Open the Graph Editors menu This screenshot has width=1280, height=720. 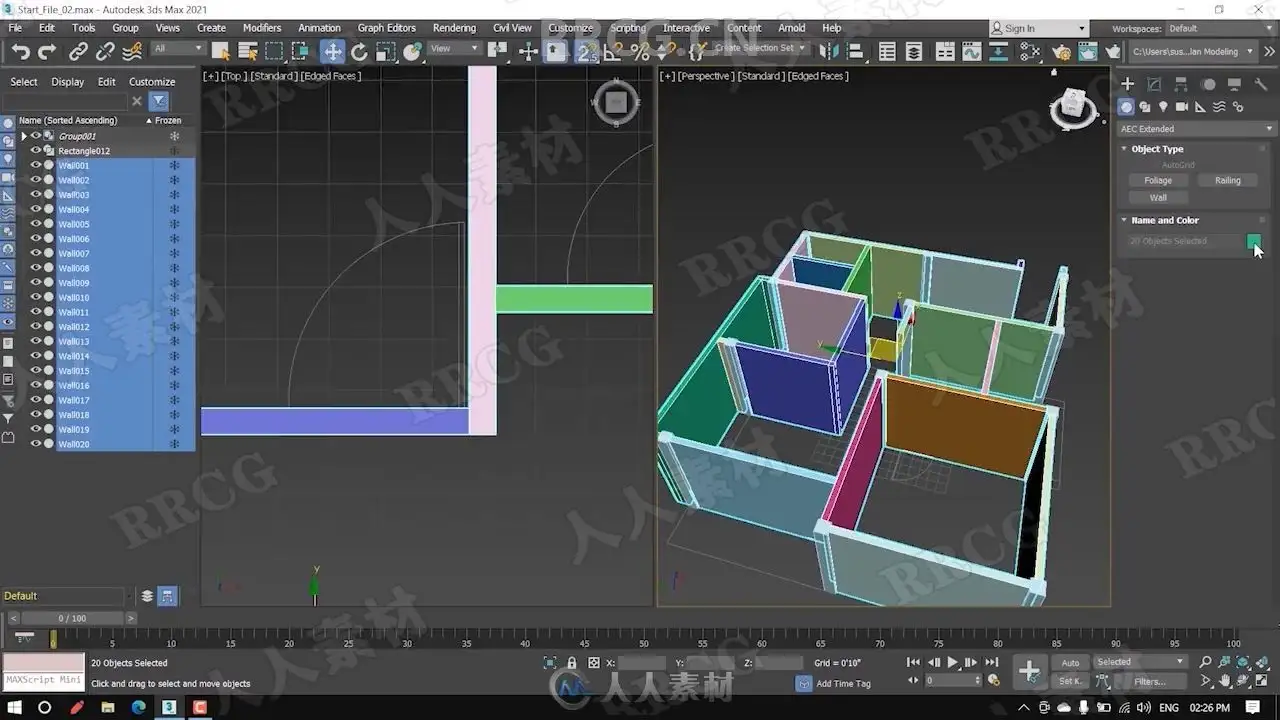[386, 28]
